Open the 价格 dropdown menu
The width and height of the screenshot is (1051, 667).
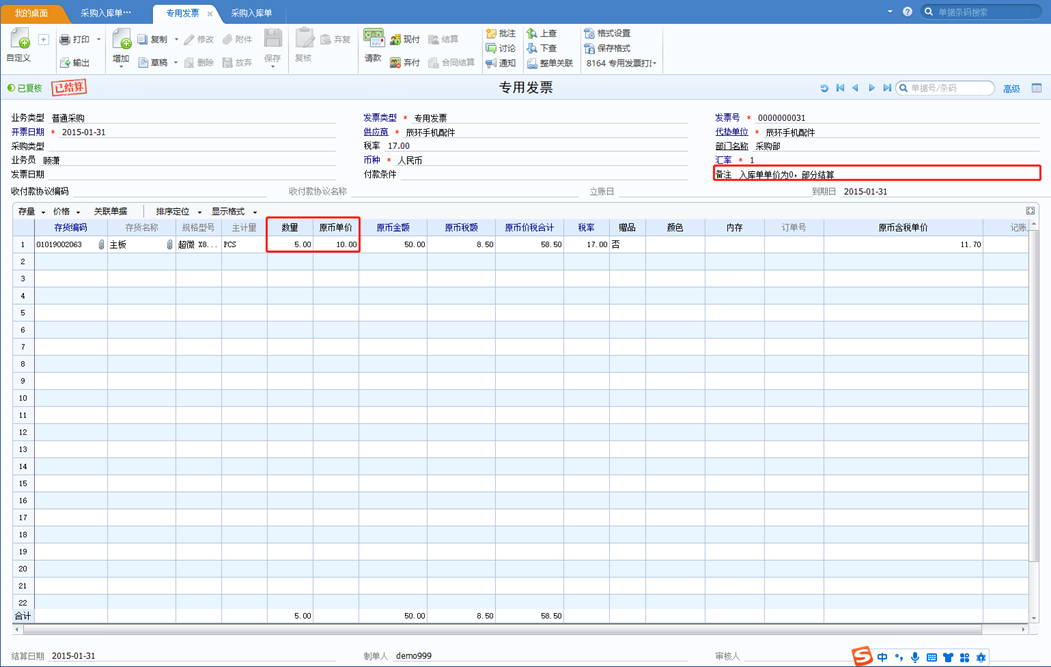[66, 211]
